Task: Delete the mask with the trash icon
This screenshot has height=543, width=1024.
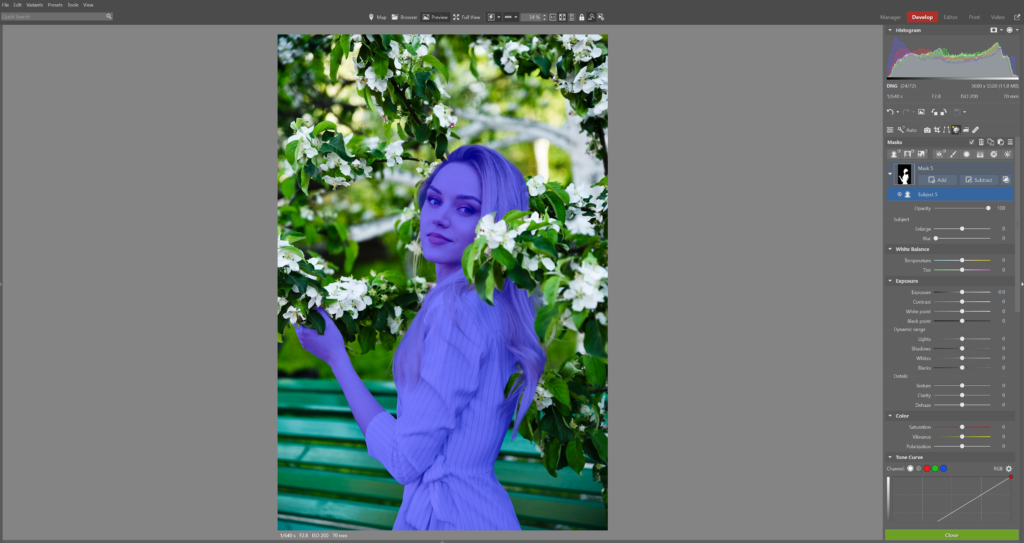Action: pos(981,142)
